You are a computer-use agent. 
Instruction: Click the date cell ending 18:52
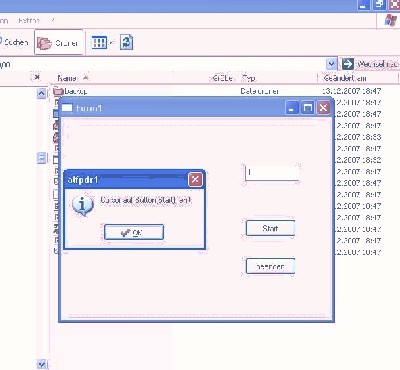(x=358, y=160)
